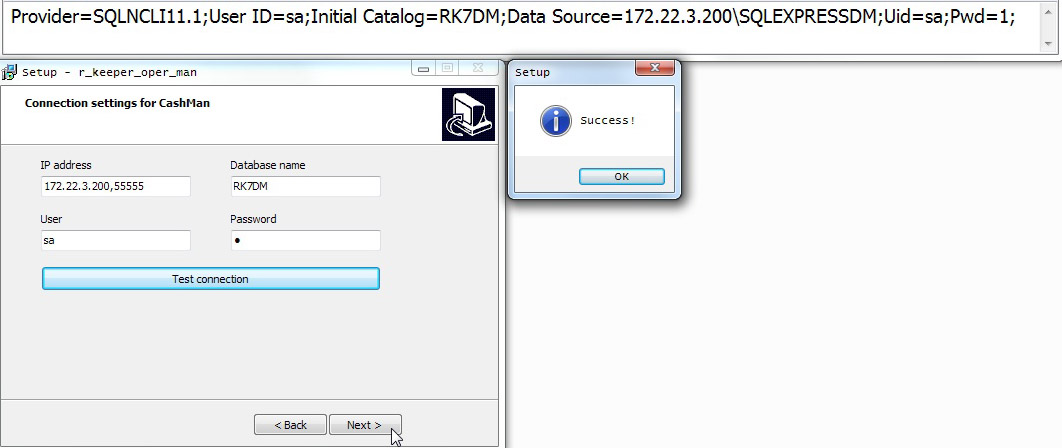The image size is (1062, 448).
Task: Click the 'Password' label
Action: coord(253,219)
